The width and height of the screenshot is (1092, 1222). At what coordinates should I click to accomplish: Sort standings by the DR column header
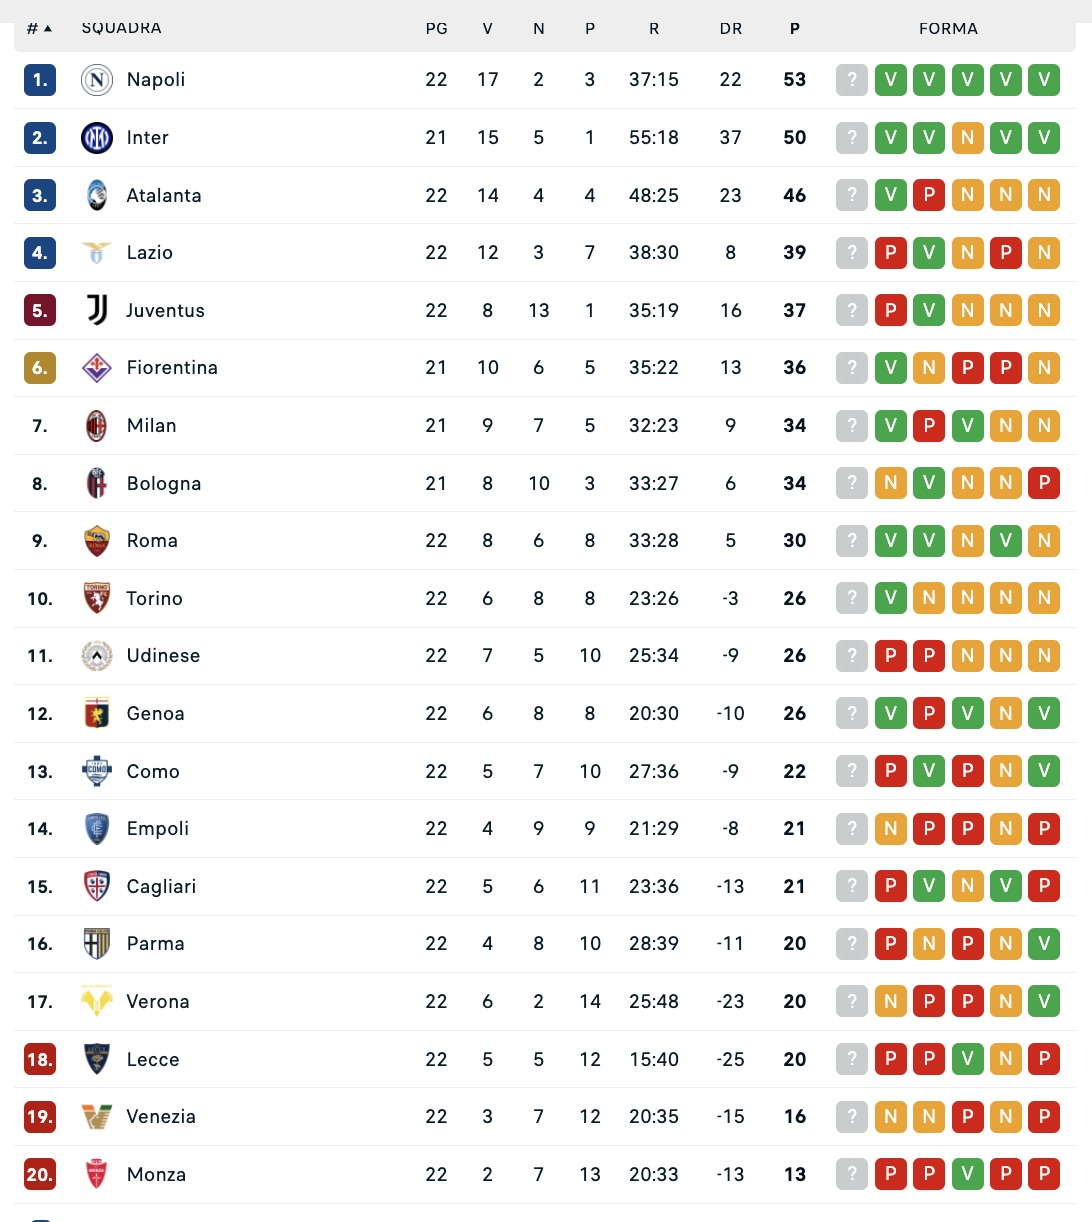(731, 29)
